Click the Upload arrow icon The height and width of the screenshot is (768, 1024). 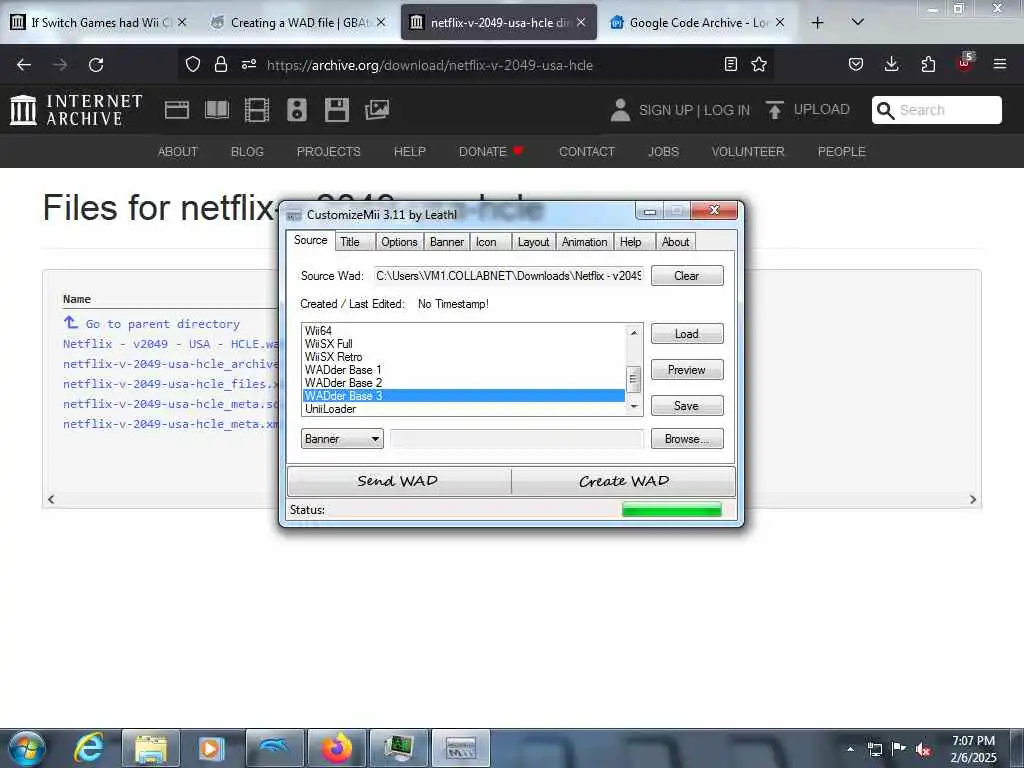[x=775, y=110]
